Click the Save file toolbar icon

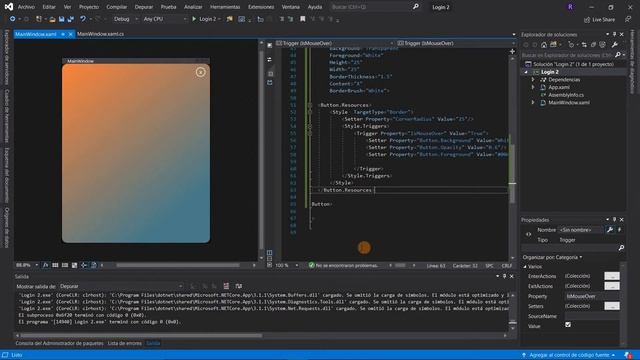click(x=61, y=19)
